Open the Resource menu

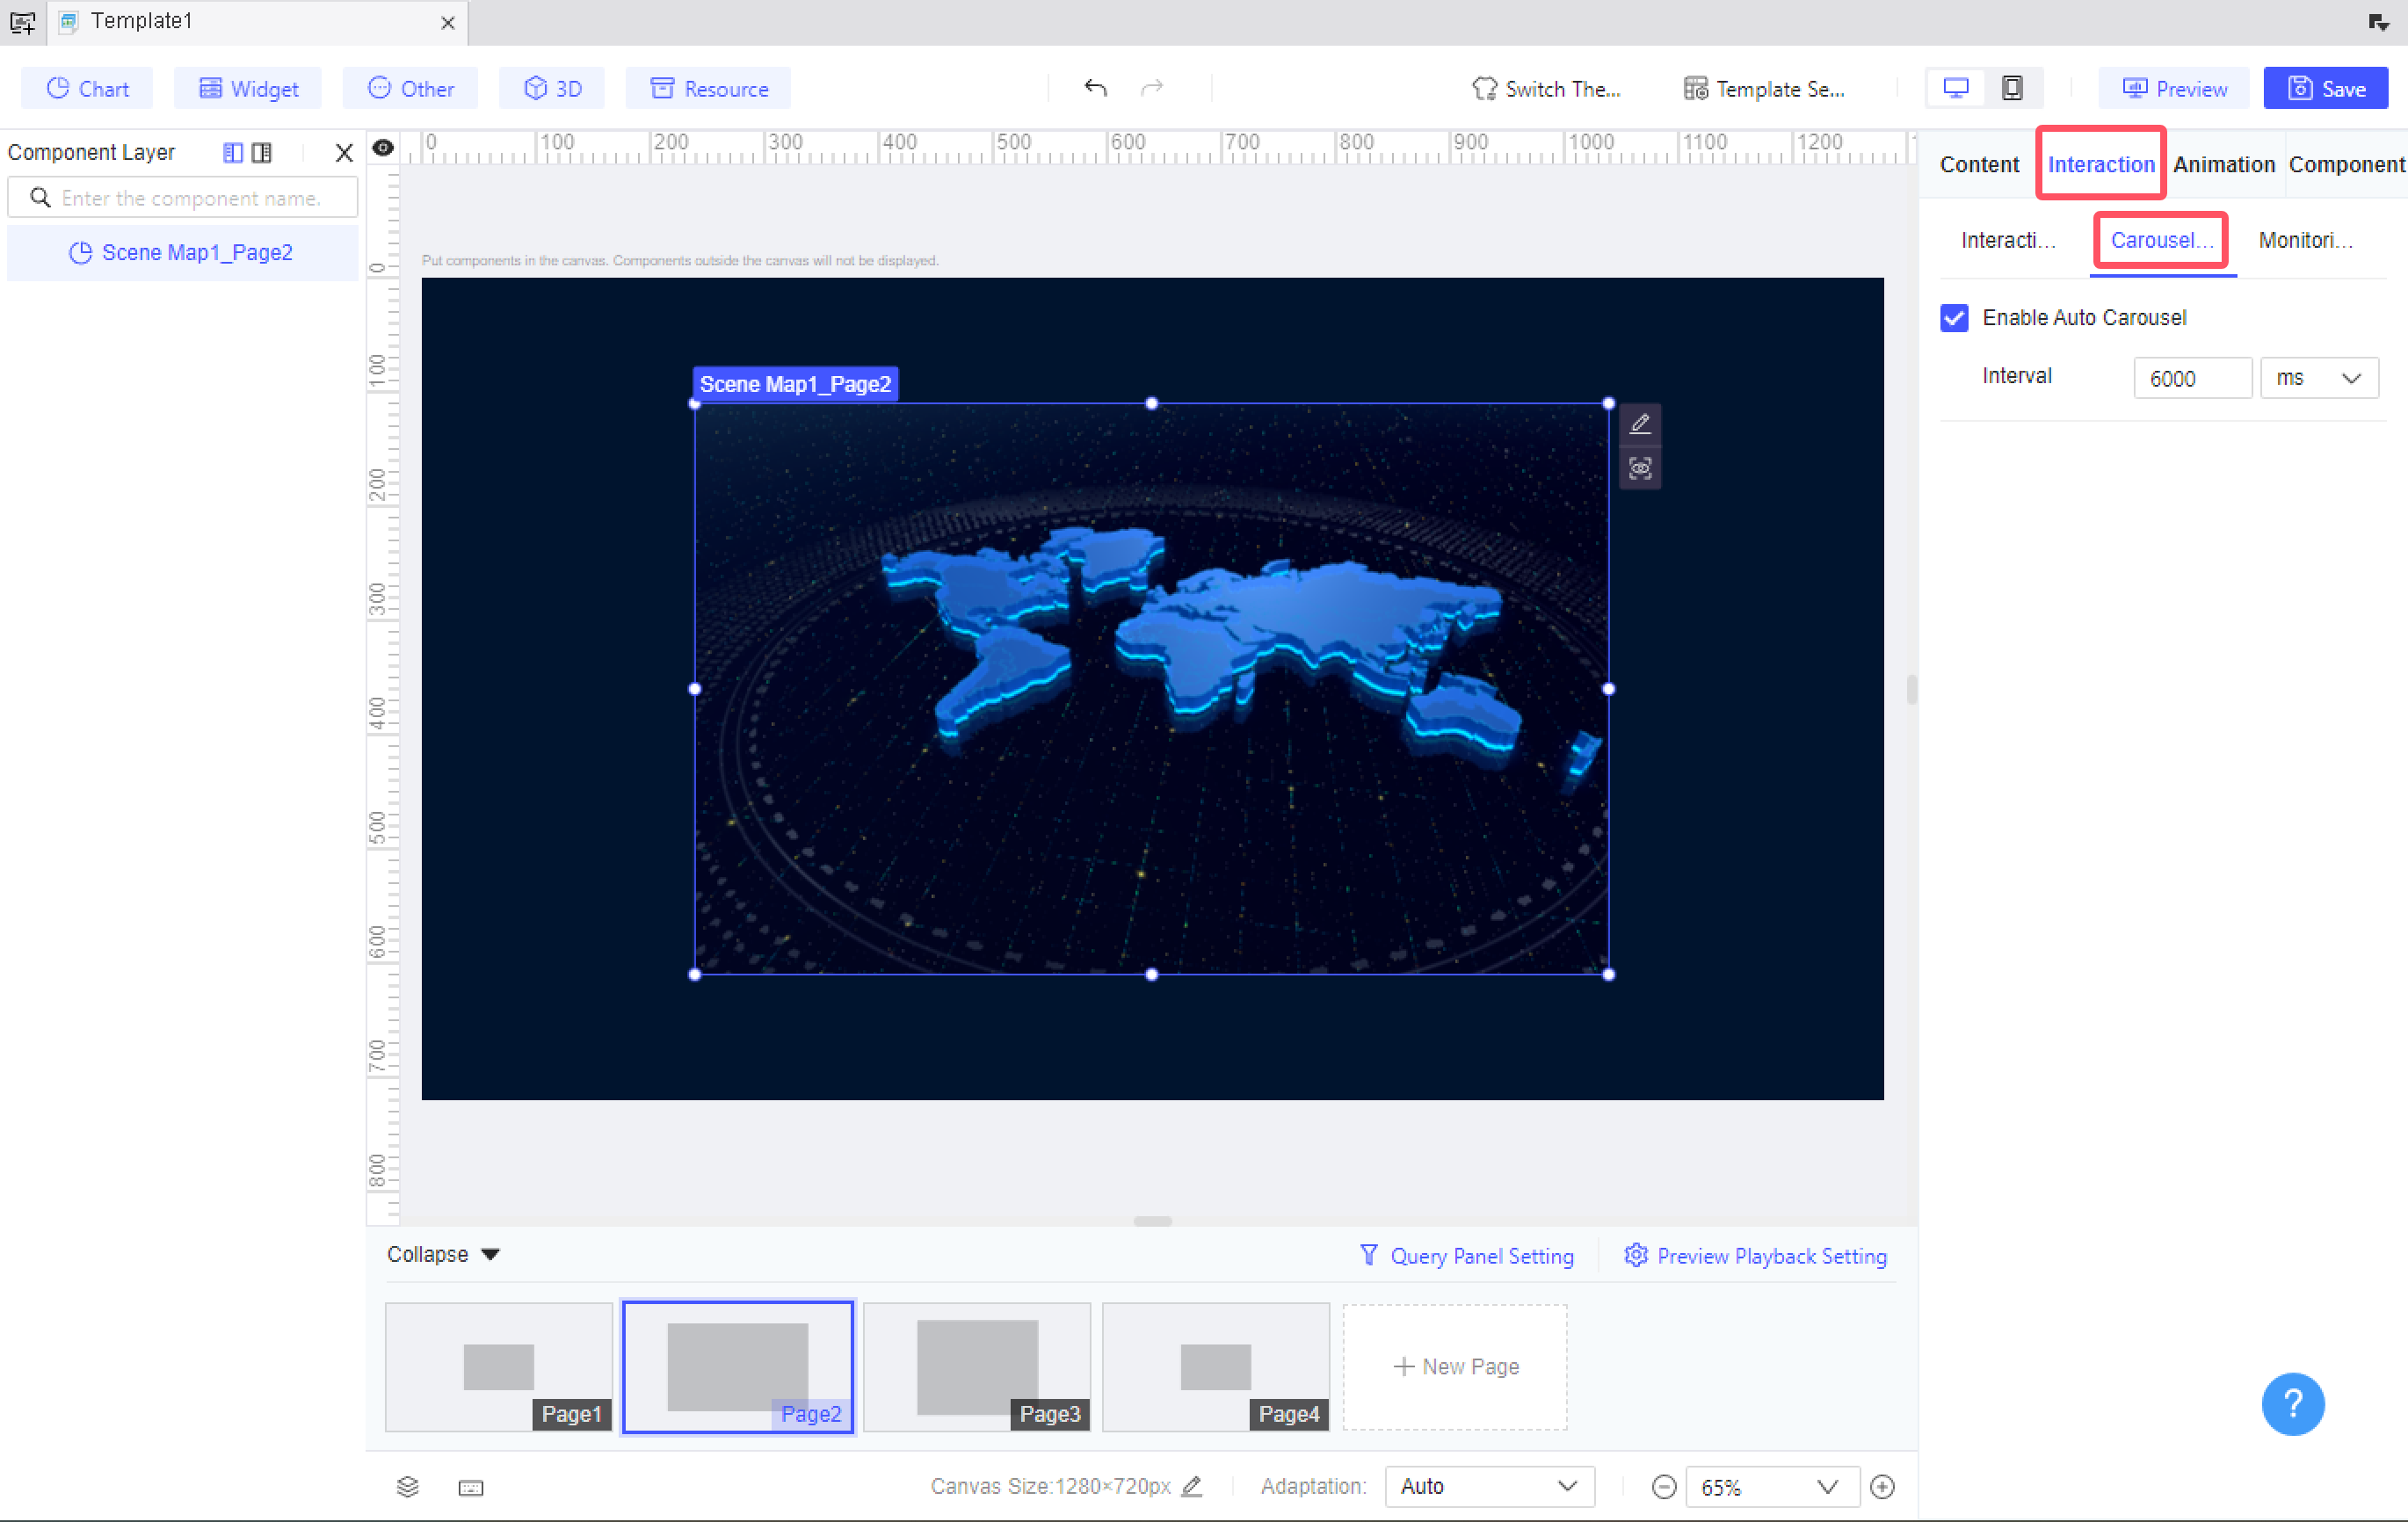point(708,89)
